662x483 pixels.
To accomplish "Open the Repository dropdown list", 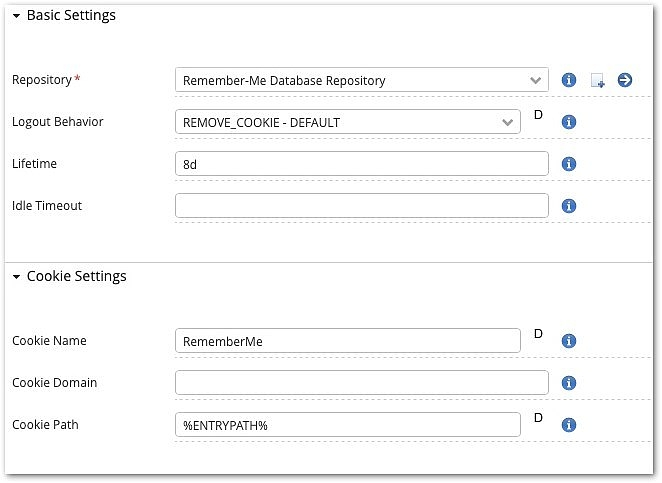I will click(361, 80).
